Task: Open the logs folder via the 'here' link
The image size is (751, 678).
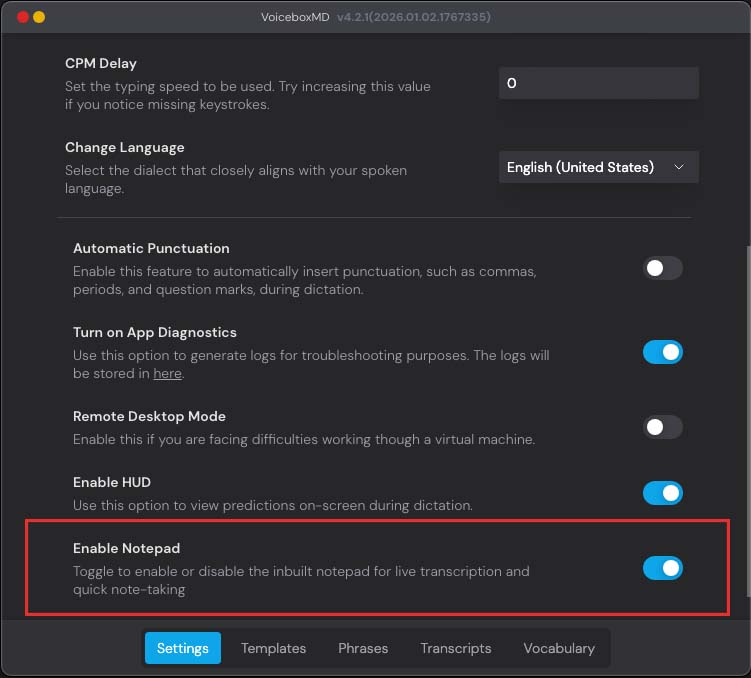Action: (x=167, y=374)
